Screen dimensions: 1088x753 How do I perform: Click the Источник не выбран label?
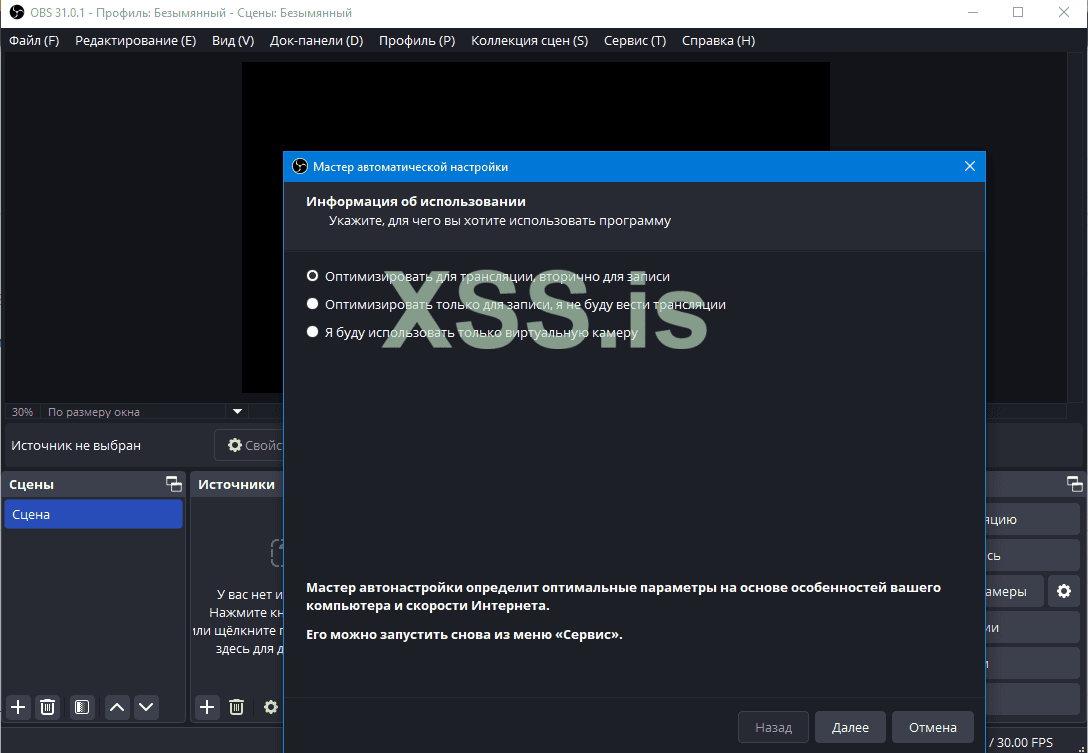click(76, 446)
